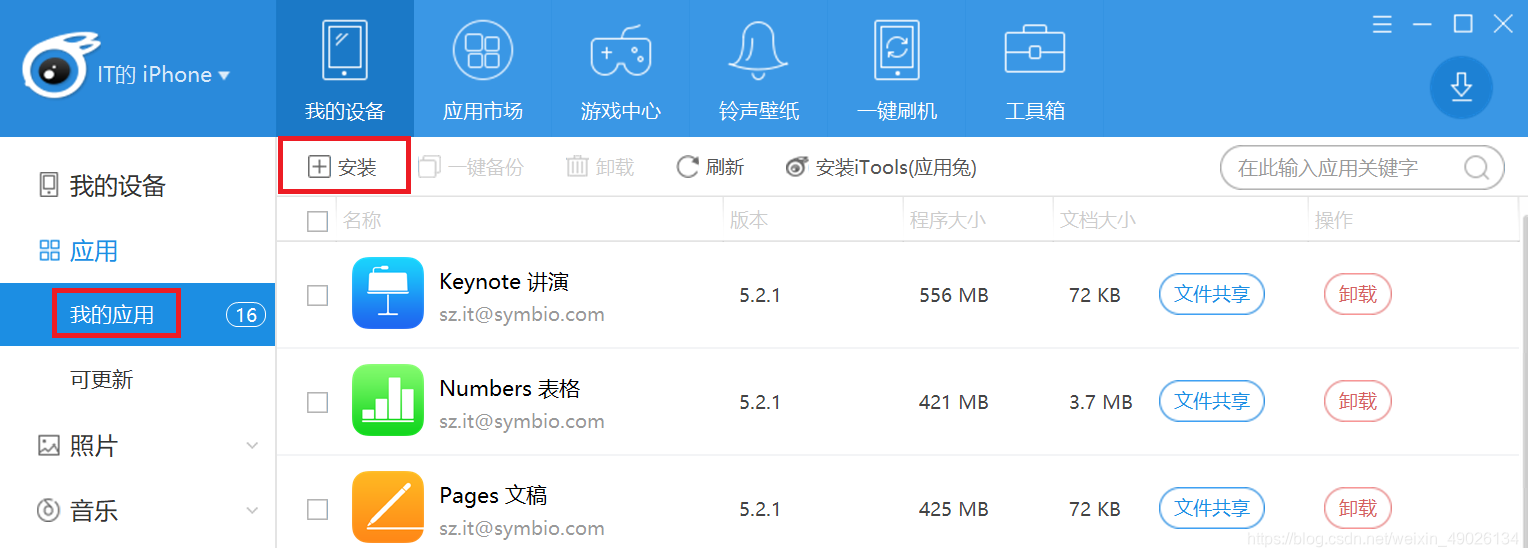The width and height of the screenshot is (1528, 557).
Task: Open the IT的 iPhone device dropdown
Action: [164, 75]
